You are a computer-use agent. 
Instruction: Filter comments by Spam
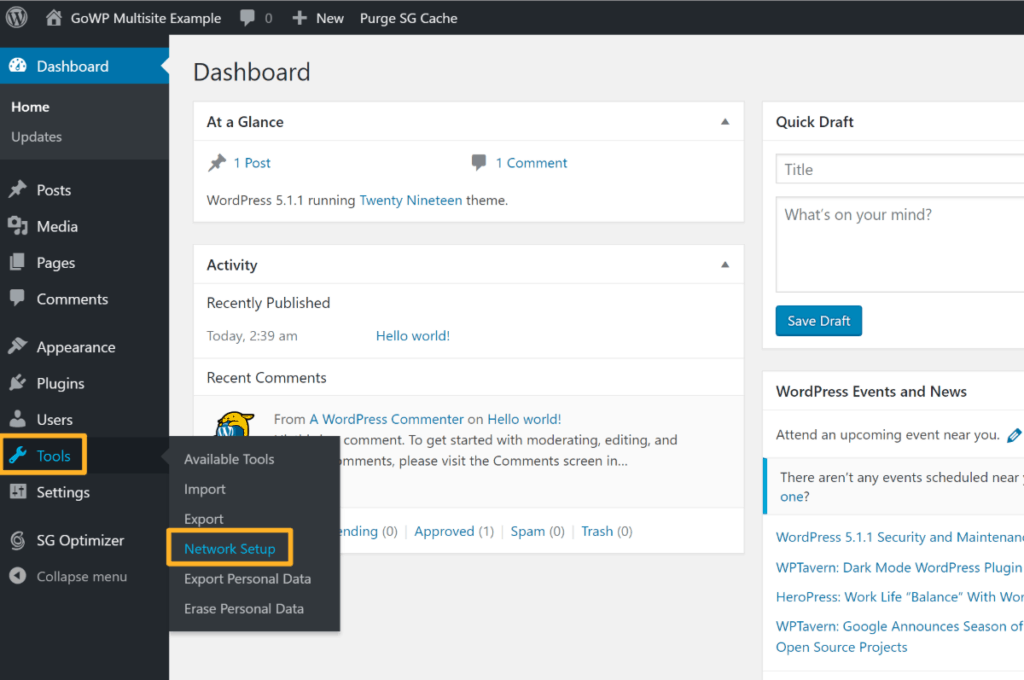click(528, 532)
